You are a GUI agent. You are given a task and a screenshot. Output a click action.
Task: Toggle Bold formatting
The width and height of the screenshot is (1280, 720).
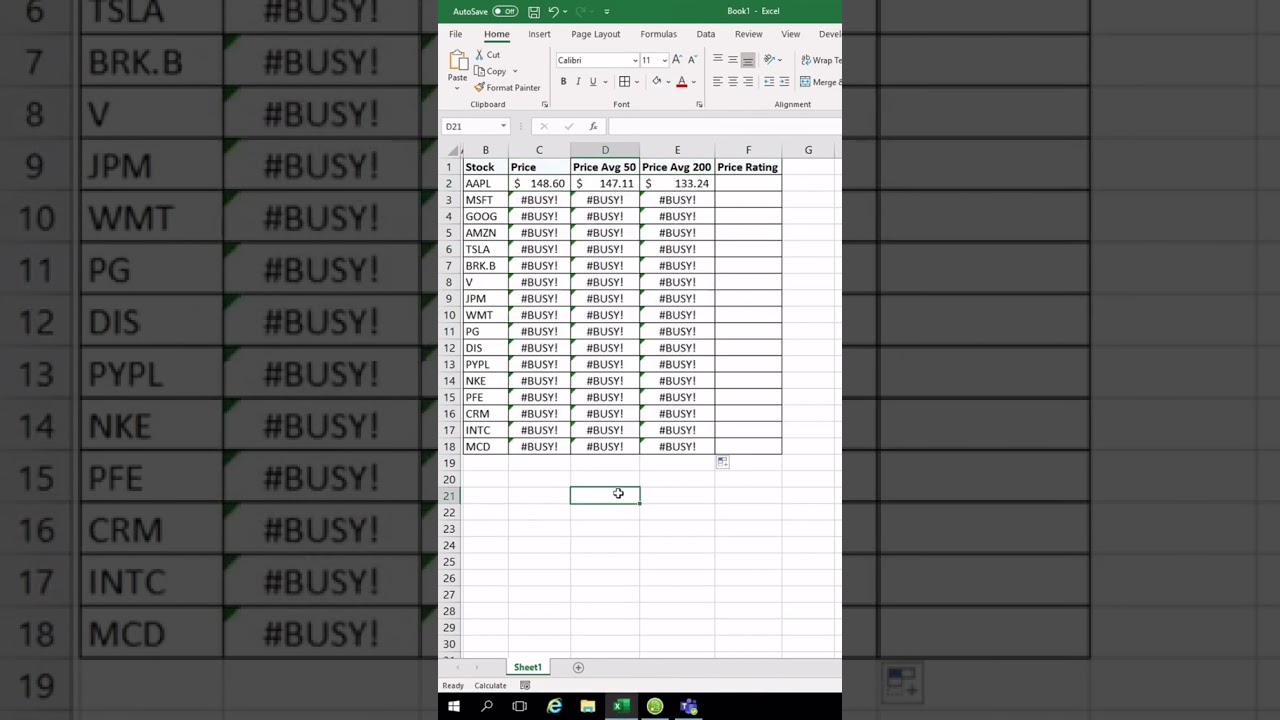(563, 82)
